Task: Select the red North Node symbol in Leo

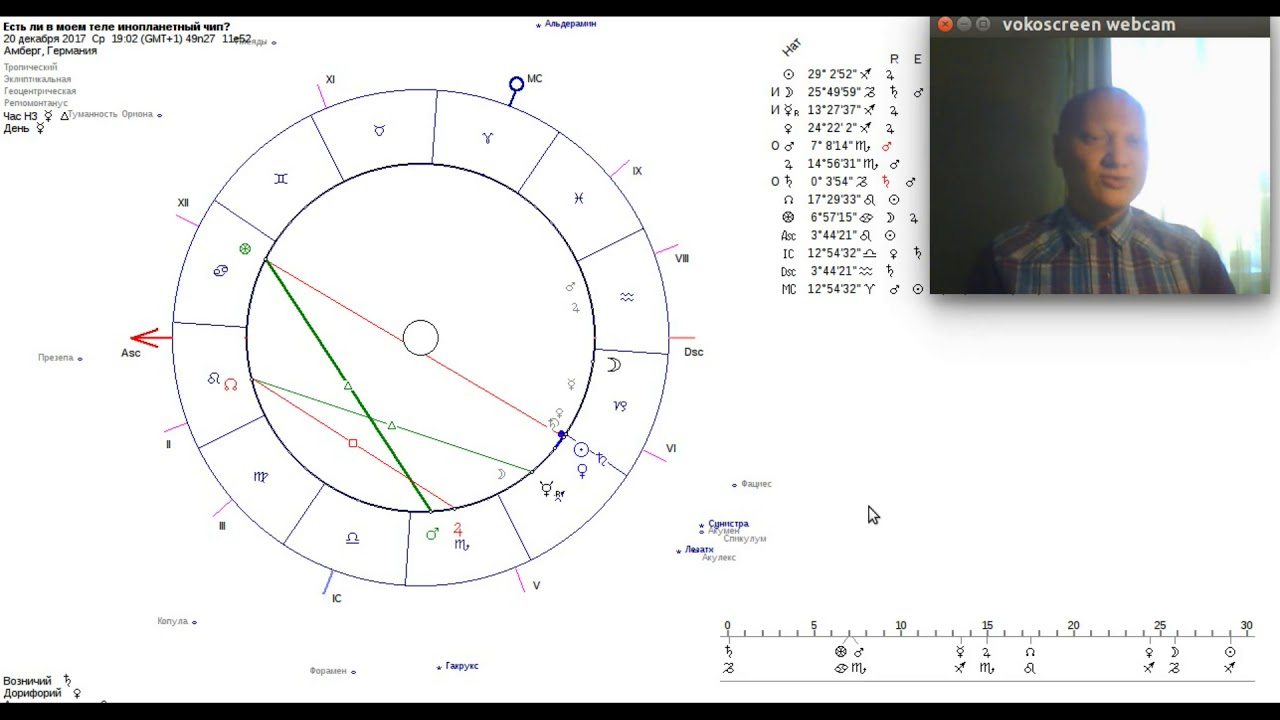Action: pos(231,384)
